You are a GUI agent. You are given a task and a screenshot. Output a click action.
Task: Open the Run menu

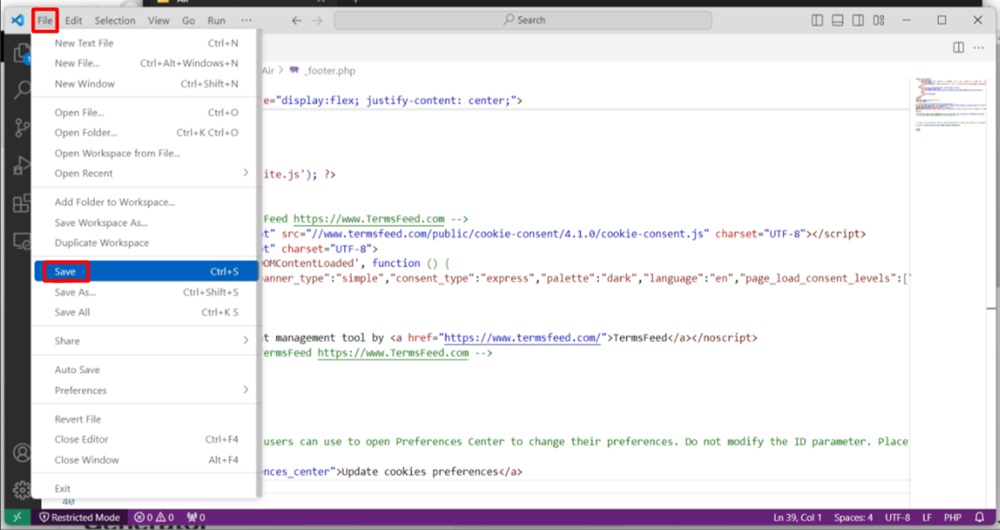(x=216, y=20)
